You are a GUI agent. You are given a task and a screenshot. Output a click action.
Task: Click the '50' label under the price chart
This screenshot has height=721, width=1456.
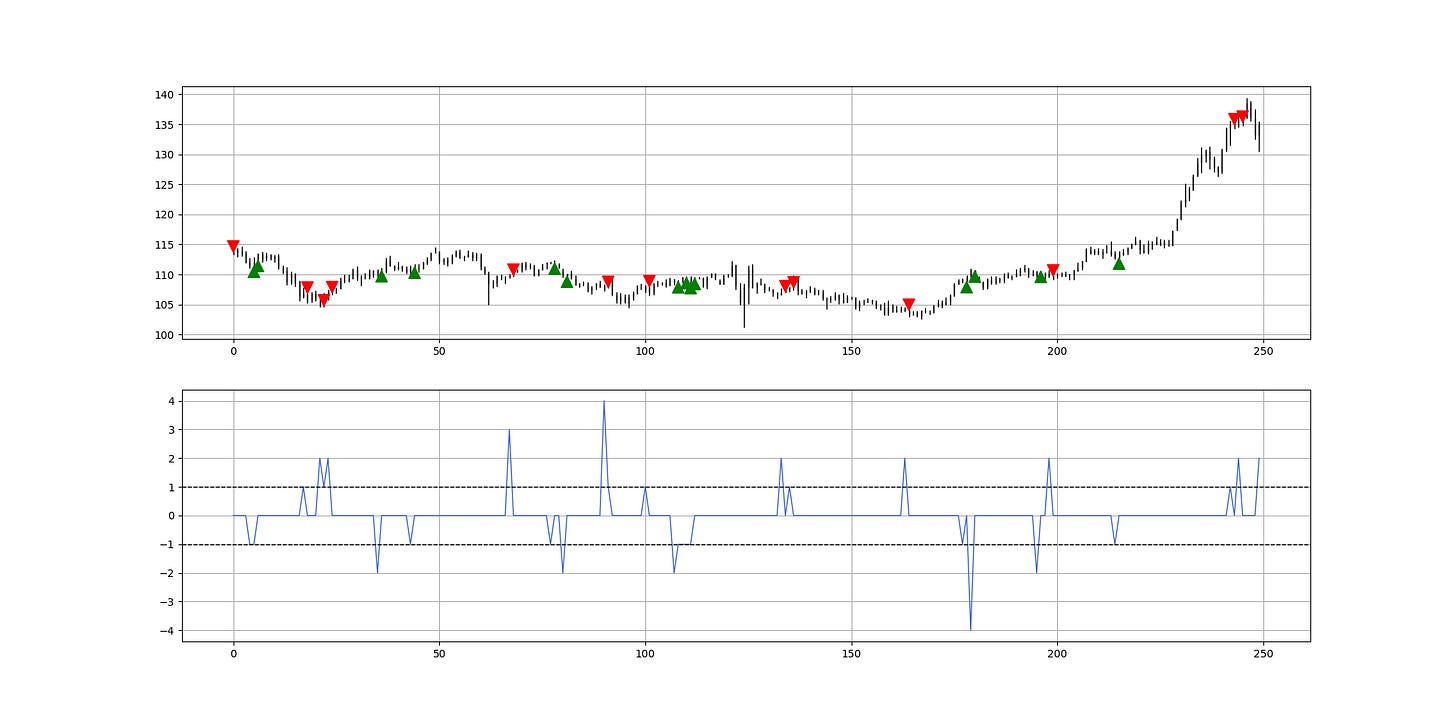[439, 352]
